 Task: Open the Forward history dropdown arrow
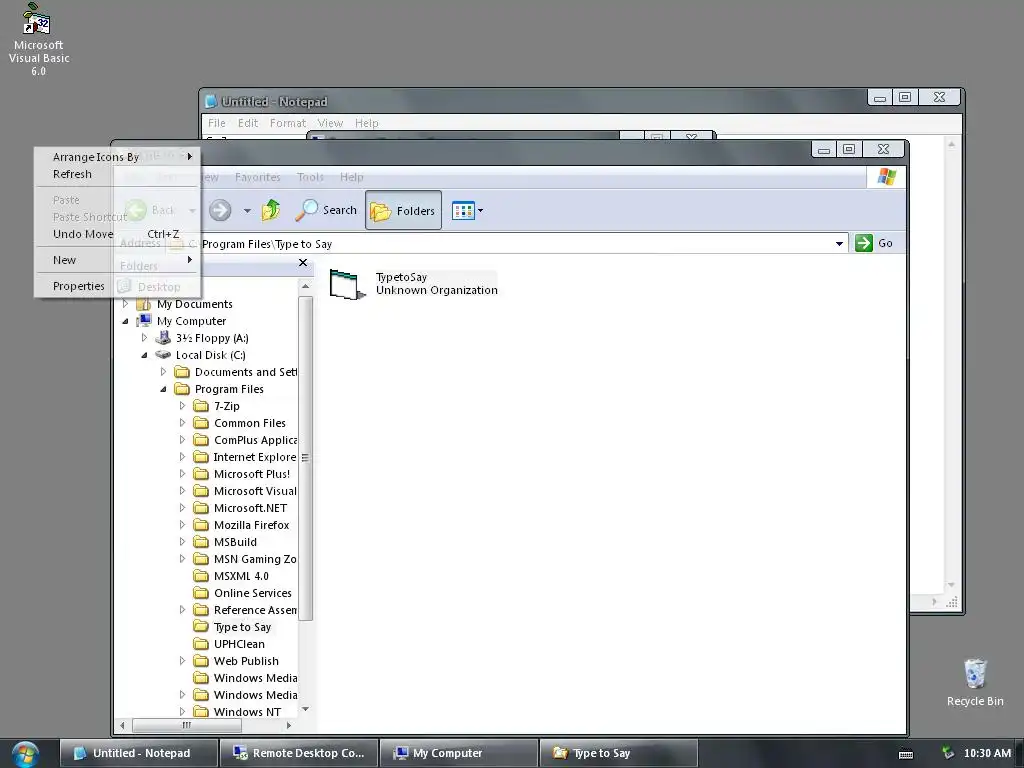[x=247, y=210]
